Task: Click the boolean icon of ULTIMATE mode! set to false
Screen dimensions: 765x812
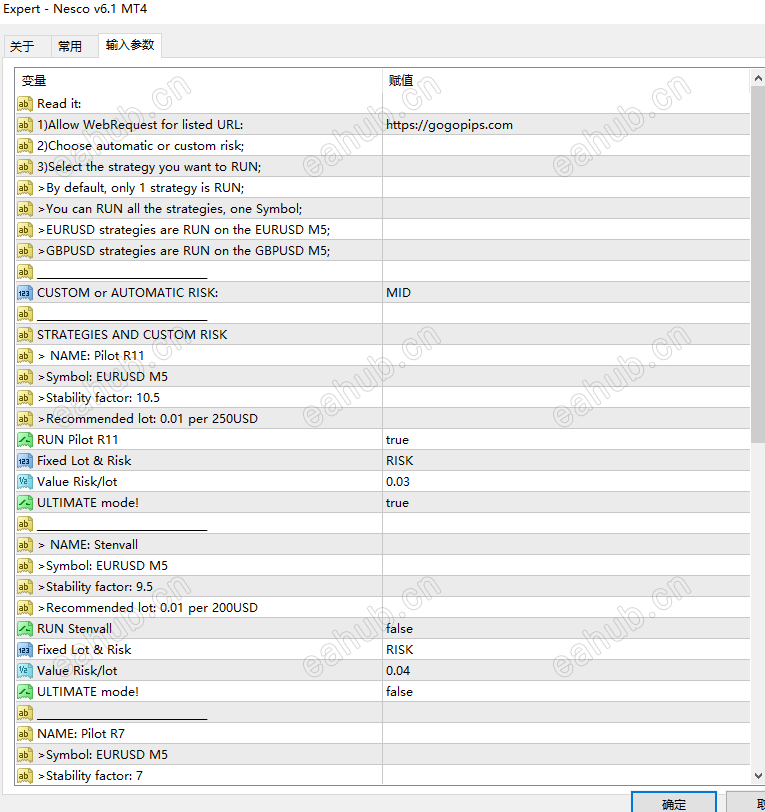Action: tap(24, 692)
